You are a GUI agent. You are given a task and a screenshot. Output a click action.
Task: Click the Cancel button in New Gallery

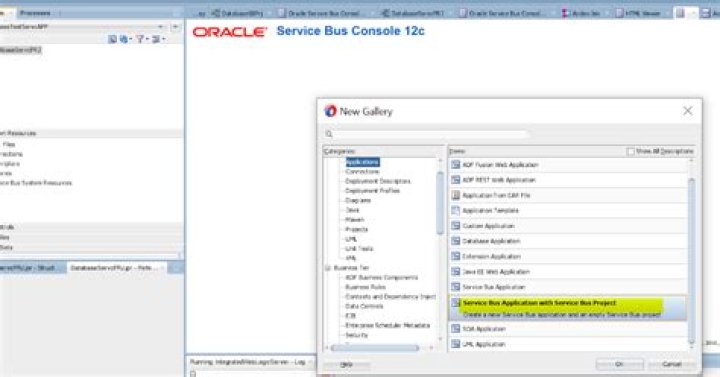pyautogui.click(x=672, y=364)
